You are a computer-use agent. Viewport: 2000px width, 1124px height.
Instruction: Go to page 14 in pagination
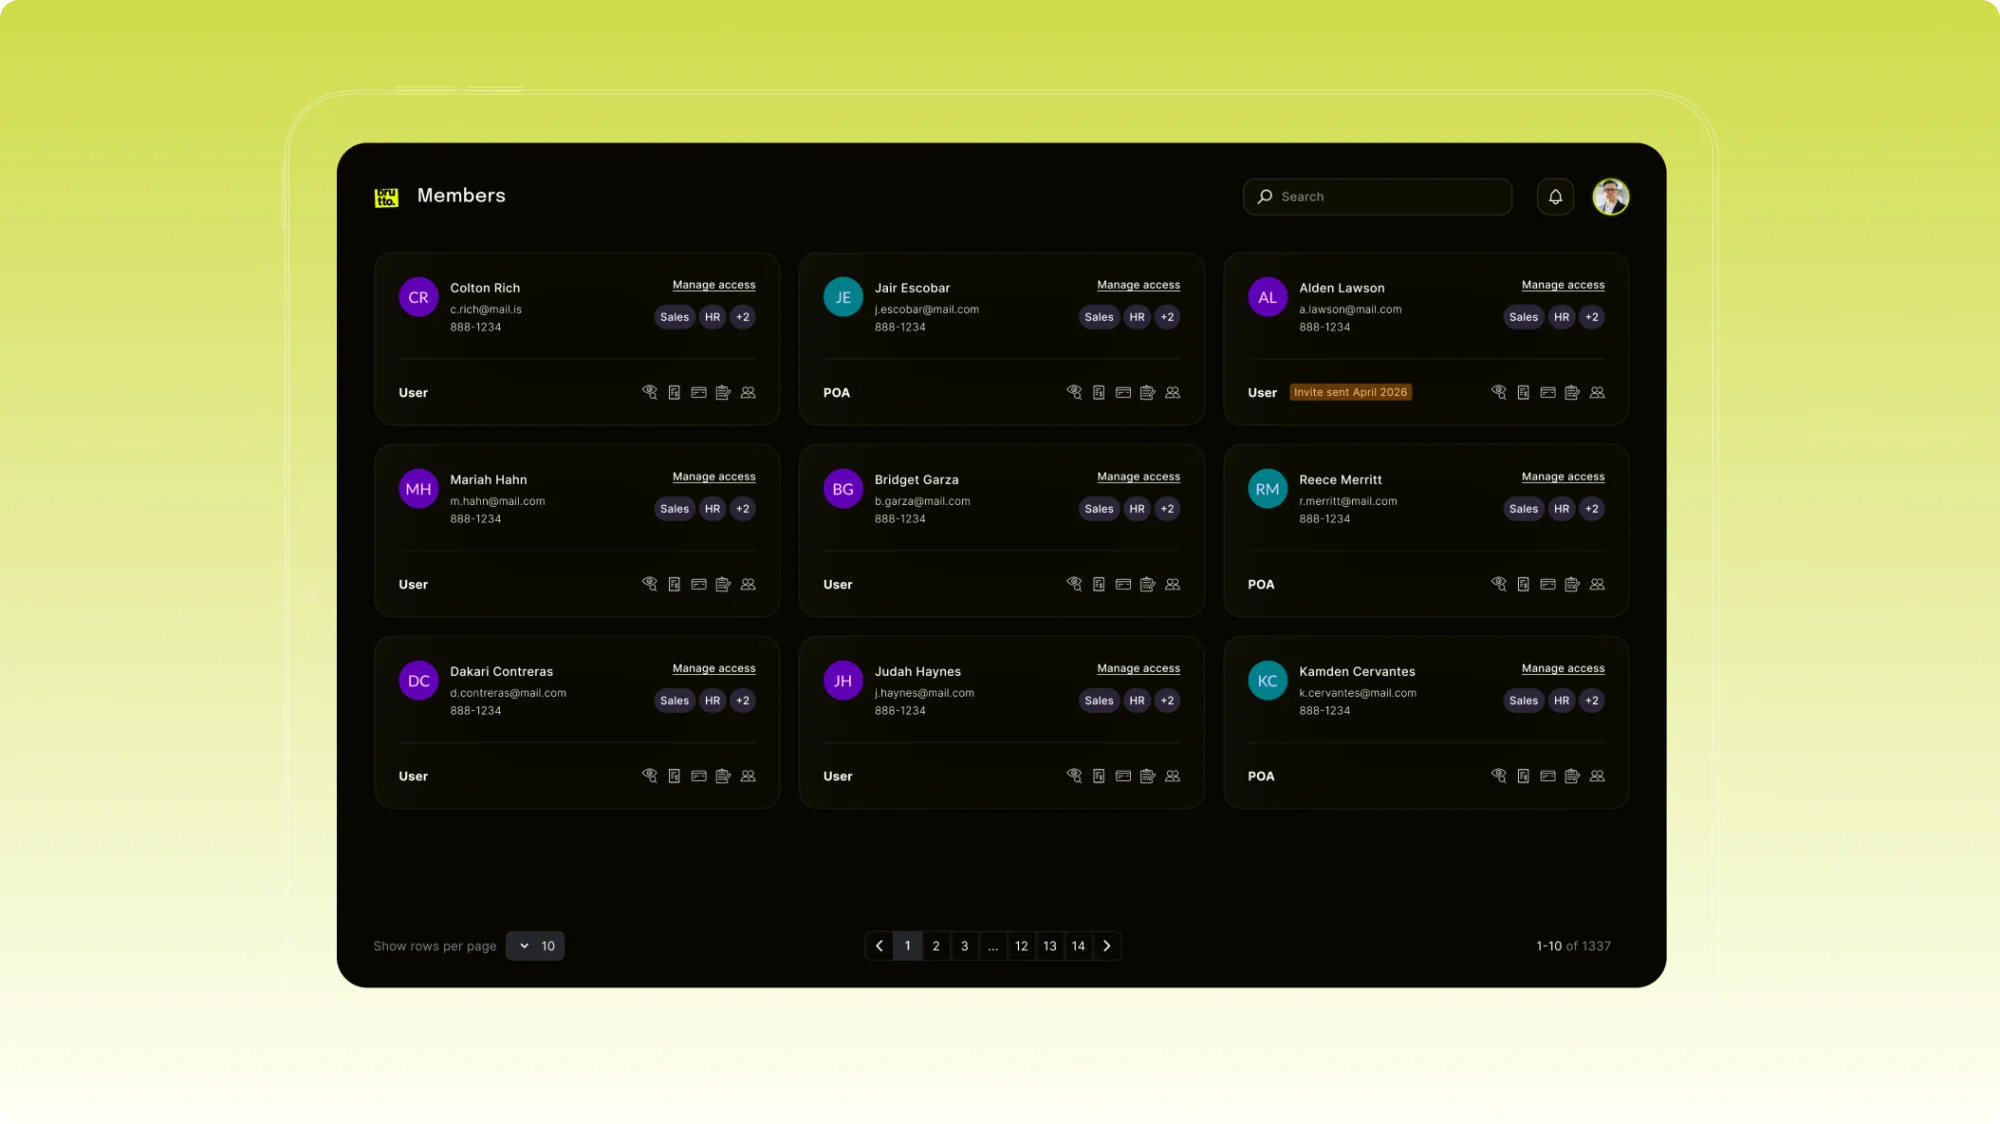pos(1078,946)
